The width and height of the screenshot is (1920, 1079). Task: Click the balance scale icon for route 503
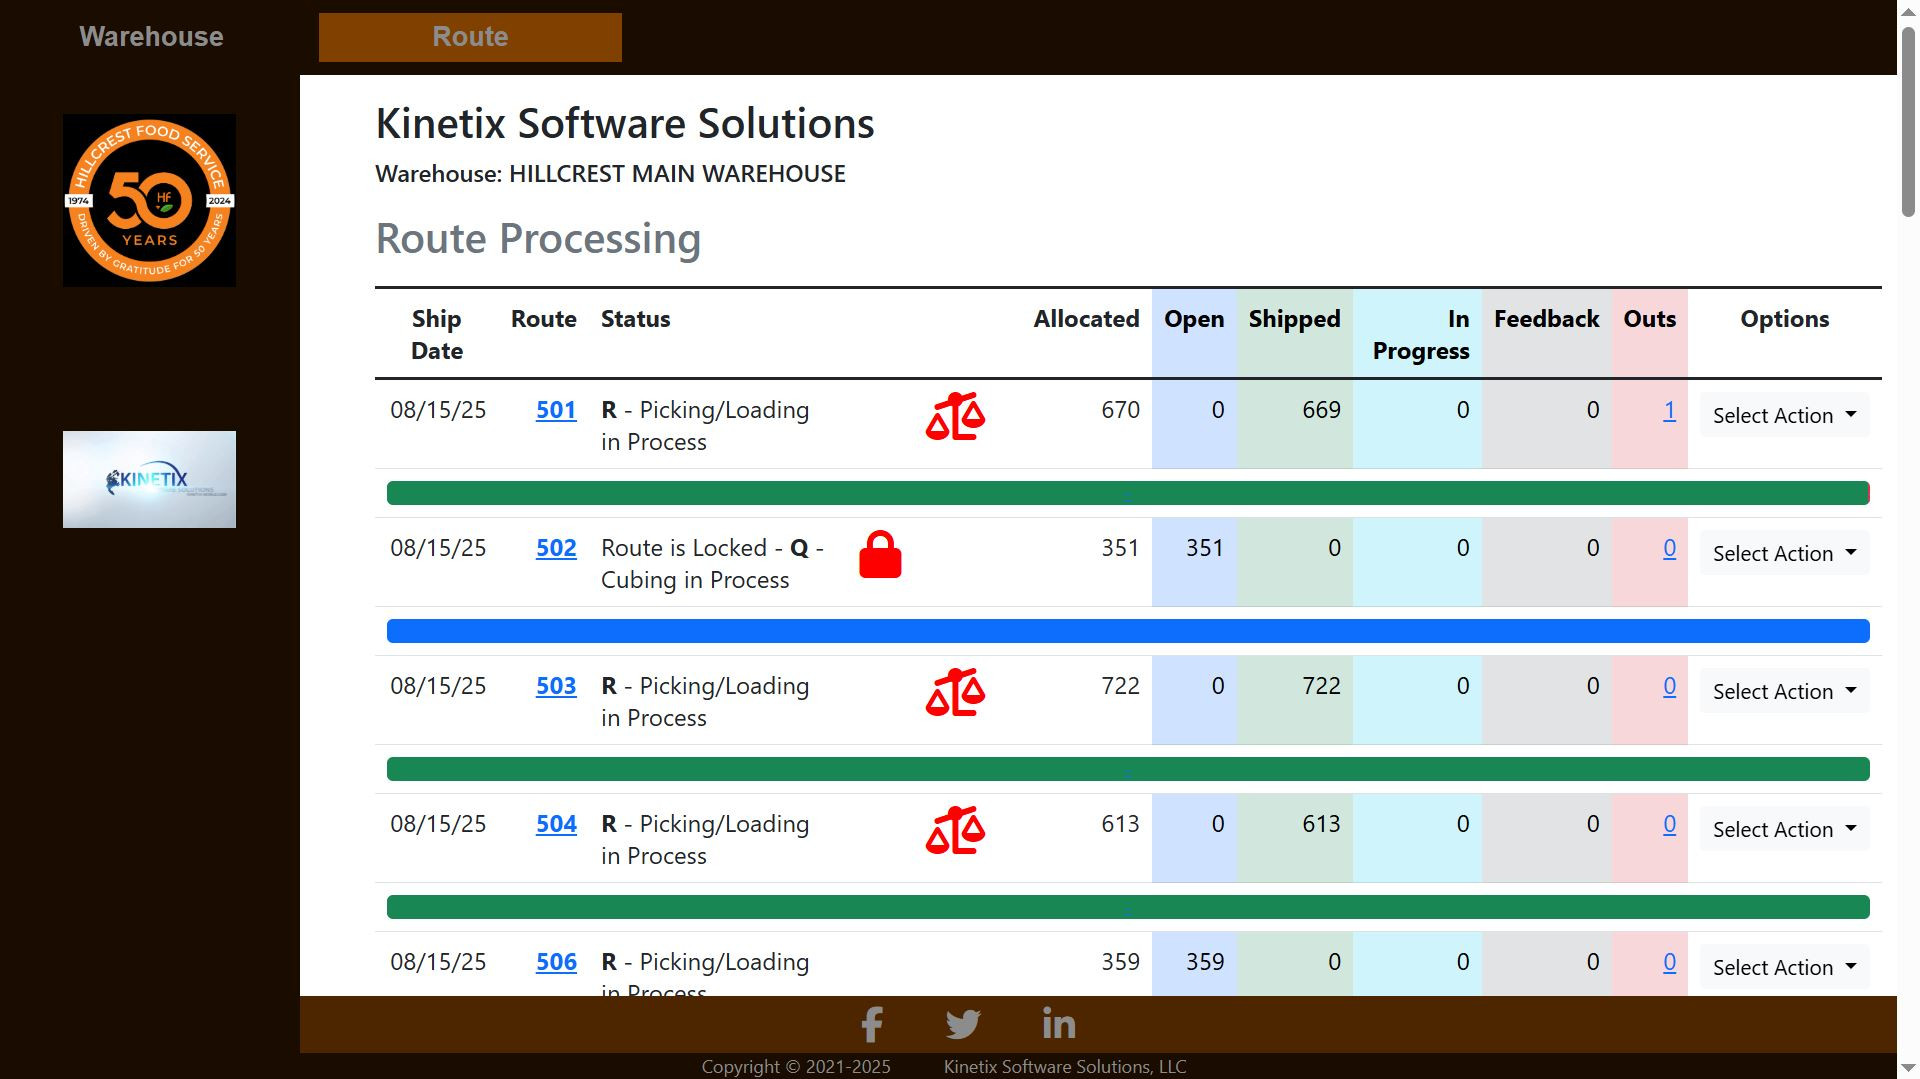tap(955, 692)
